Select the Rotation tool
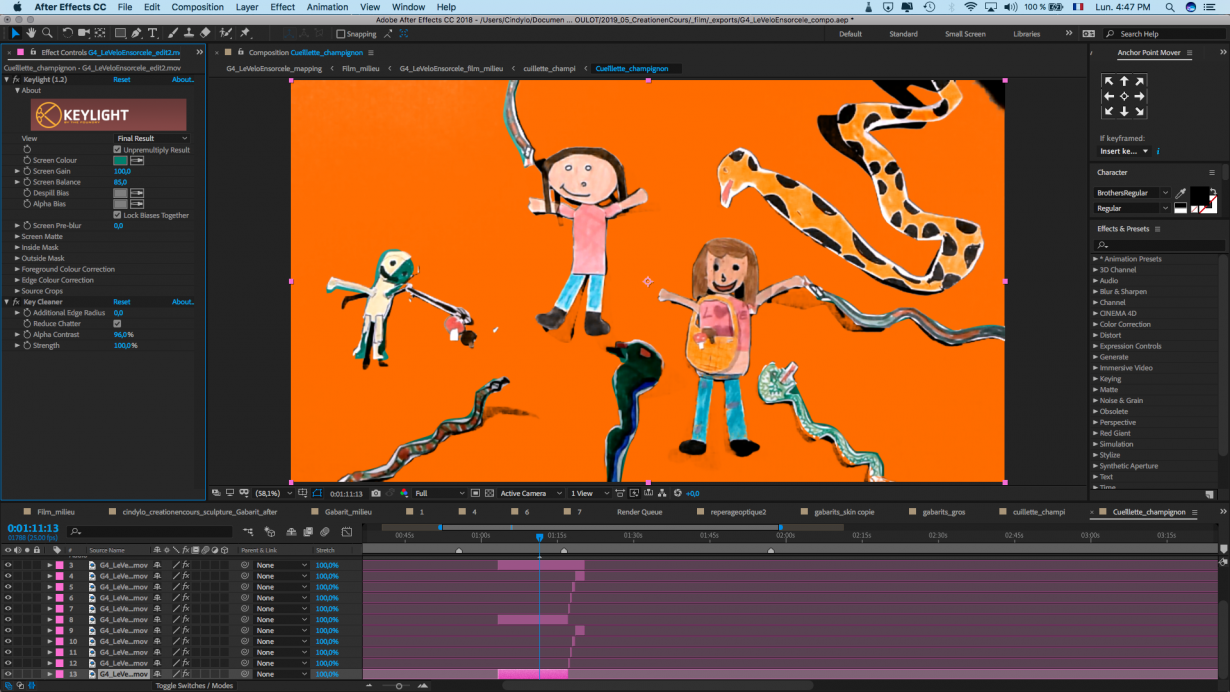The image size is (1230, 692). [x=67, y=33]
